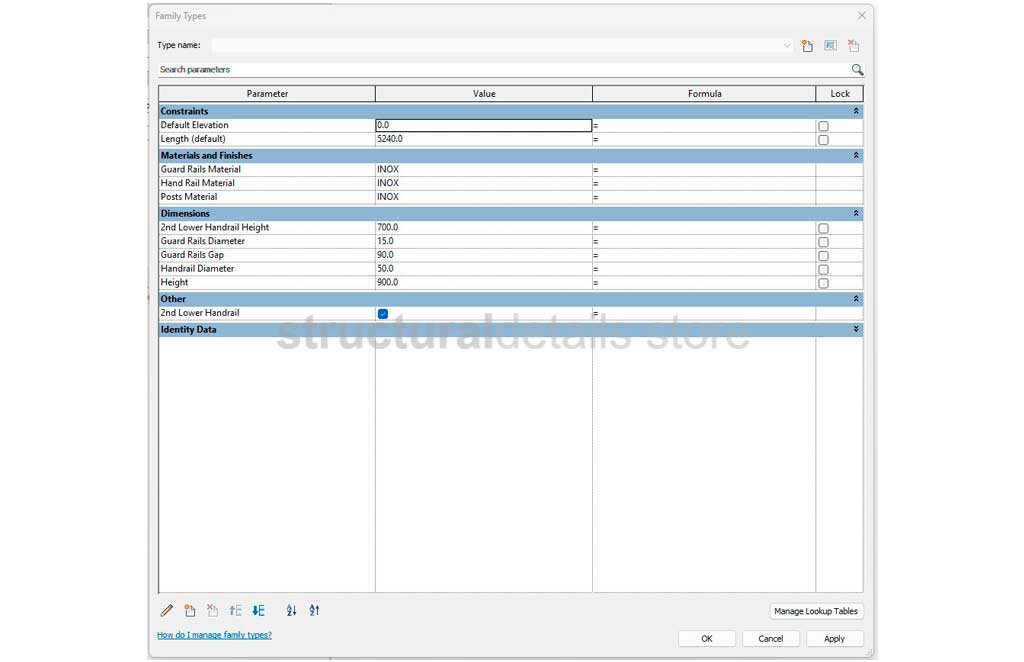The height and width of the screenshot is (662, 1024).
Task: Uncheck the 2nd Lower Handrail checkbox
Action: point(383,314)
